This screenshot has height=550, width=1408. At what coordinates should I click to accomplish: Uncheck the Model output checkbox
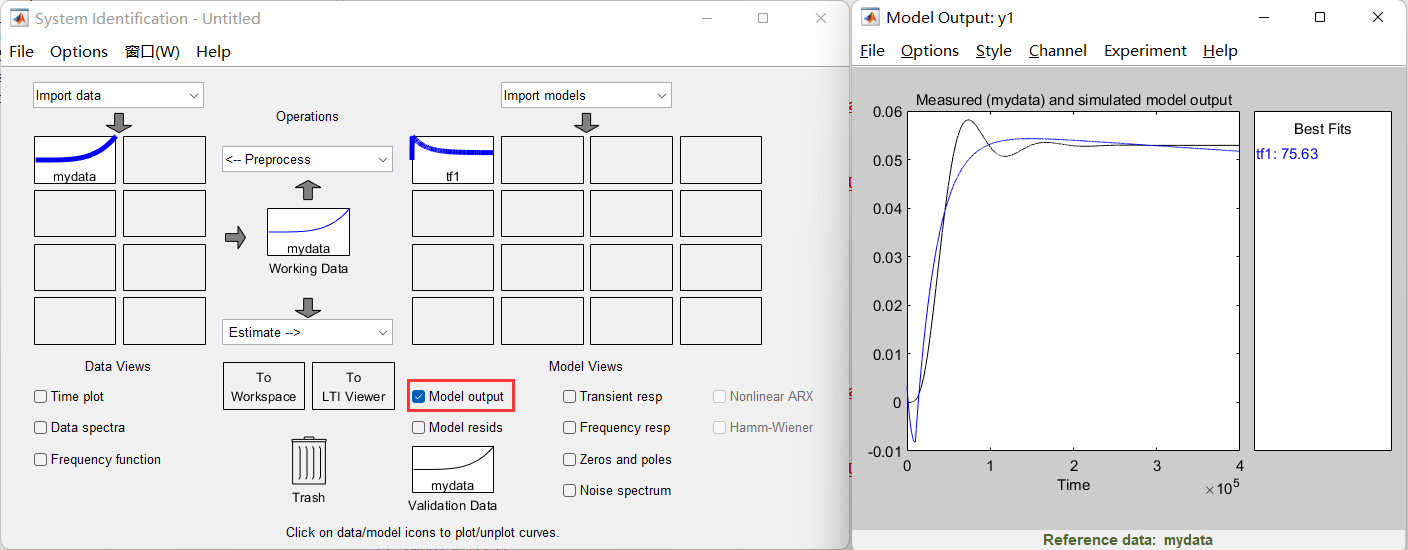pyautogui.click(x=419, y=397)
